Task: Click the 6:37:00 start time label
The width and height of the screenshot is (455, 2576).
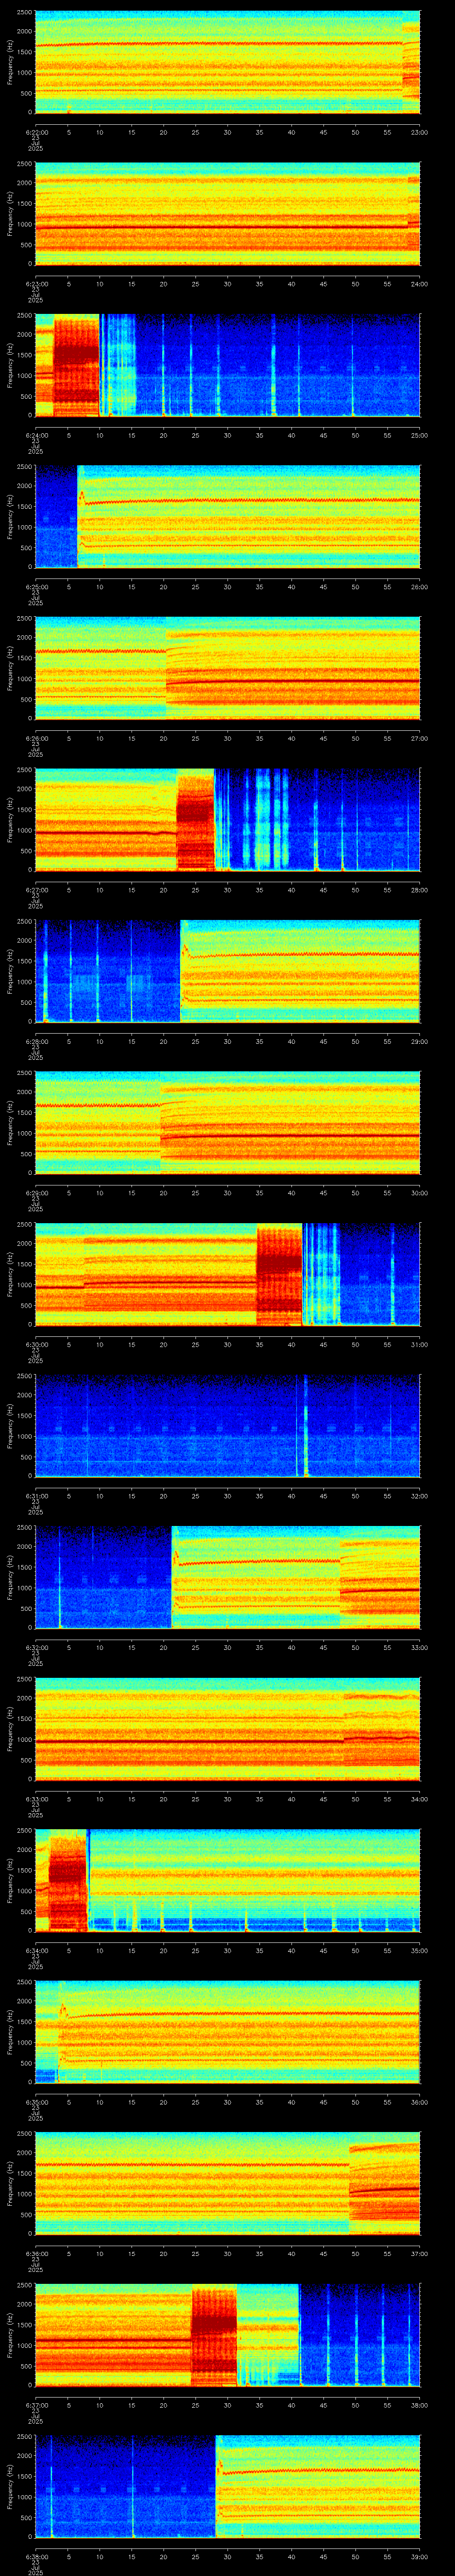Action: 36,2405
